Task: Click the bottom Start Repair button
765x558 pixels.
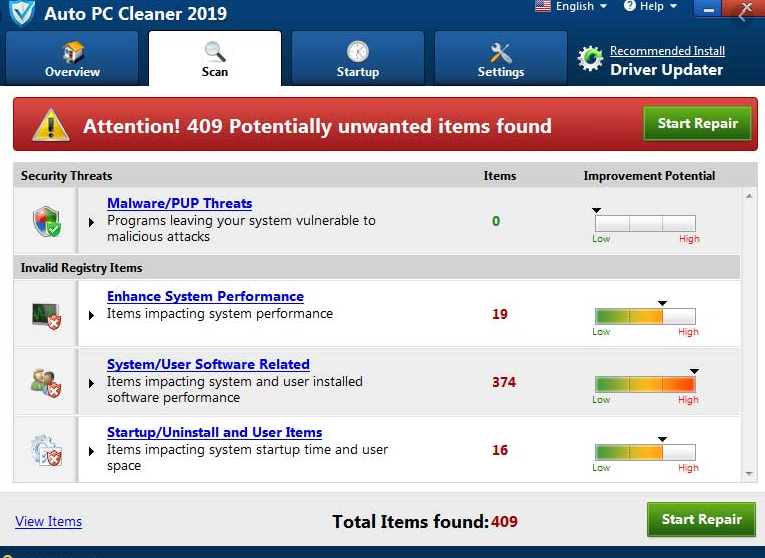Action: coord(702,519)
